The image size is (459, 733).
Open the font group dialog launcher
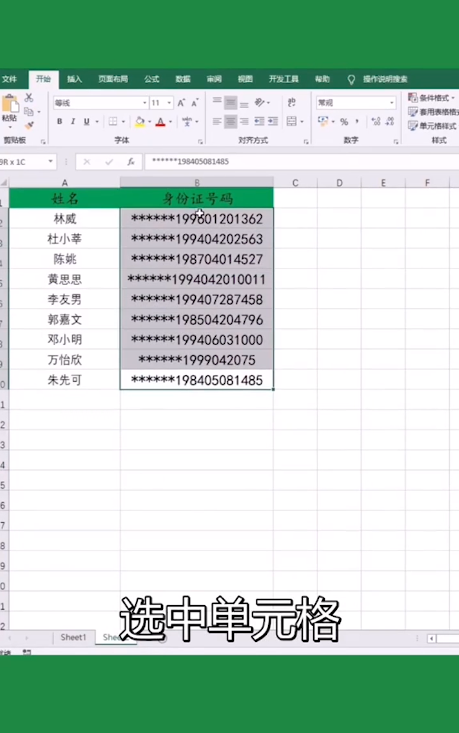(x=200, y=141)
